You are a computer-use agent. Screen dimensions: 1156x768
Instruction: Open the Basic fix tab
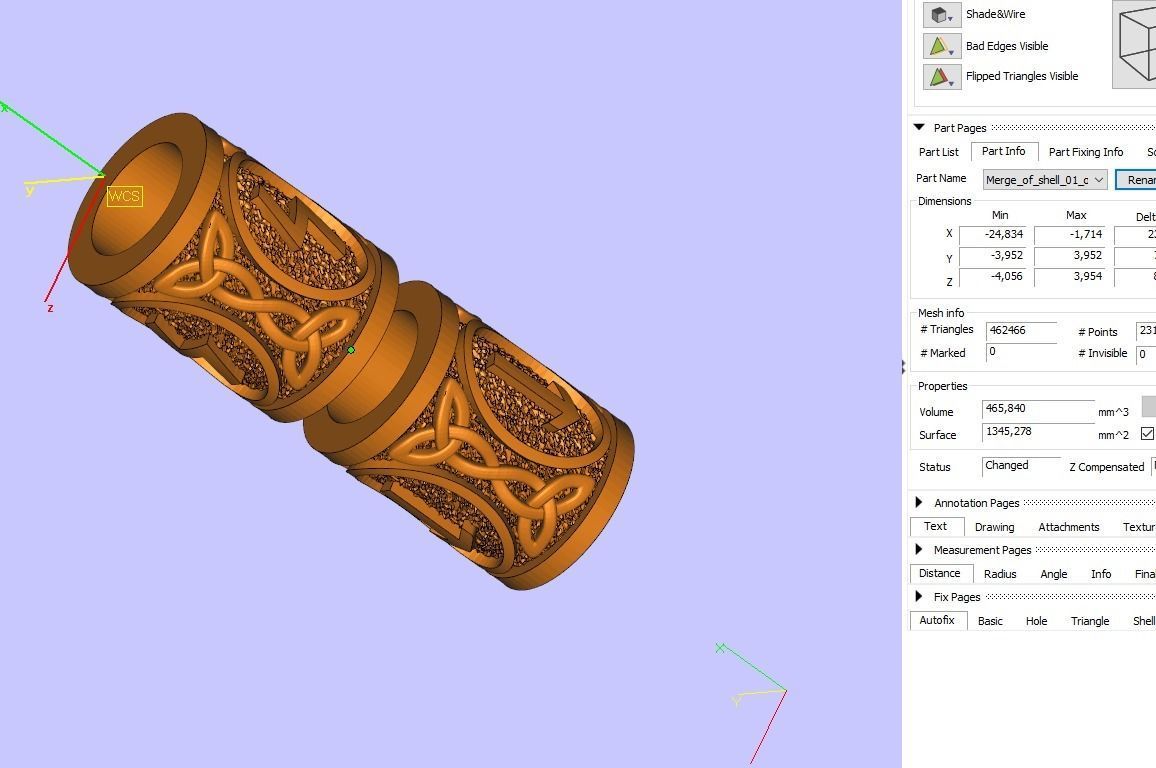(x=990, y=621)
